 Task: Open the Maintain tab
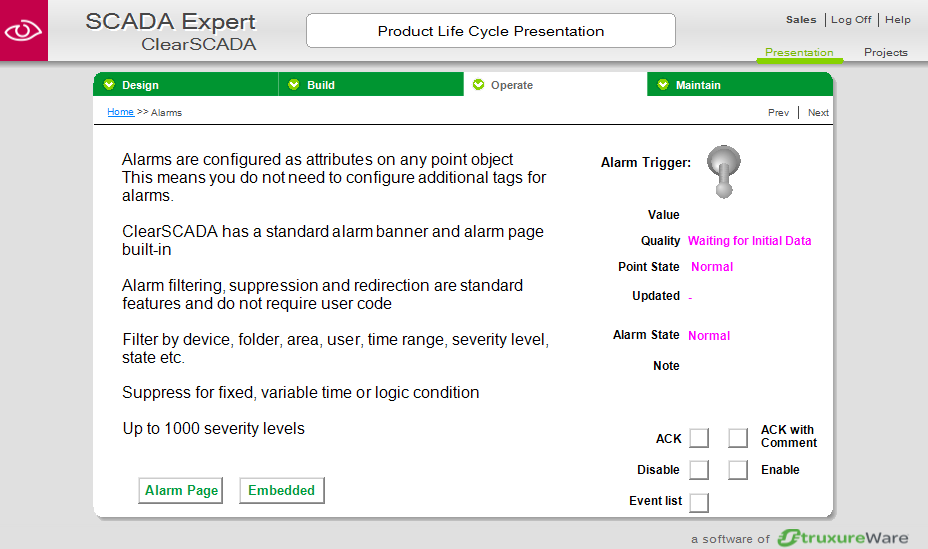(740, 84)
